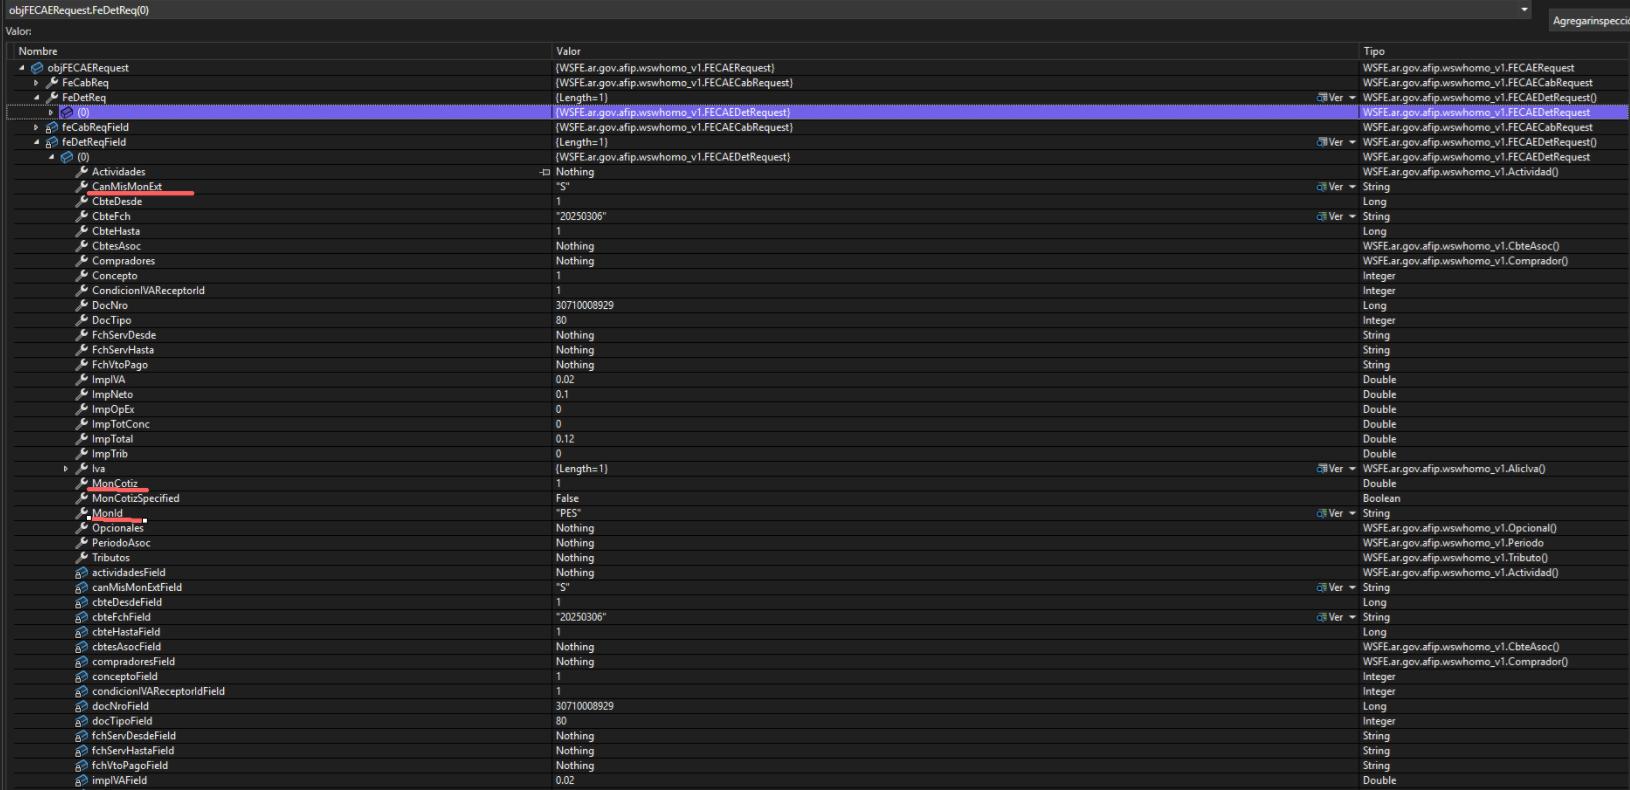Click the Ver magnifier icon in the CbteFch row

(1321, 217)
